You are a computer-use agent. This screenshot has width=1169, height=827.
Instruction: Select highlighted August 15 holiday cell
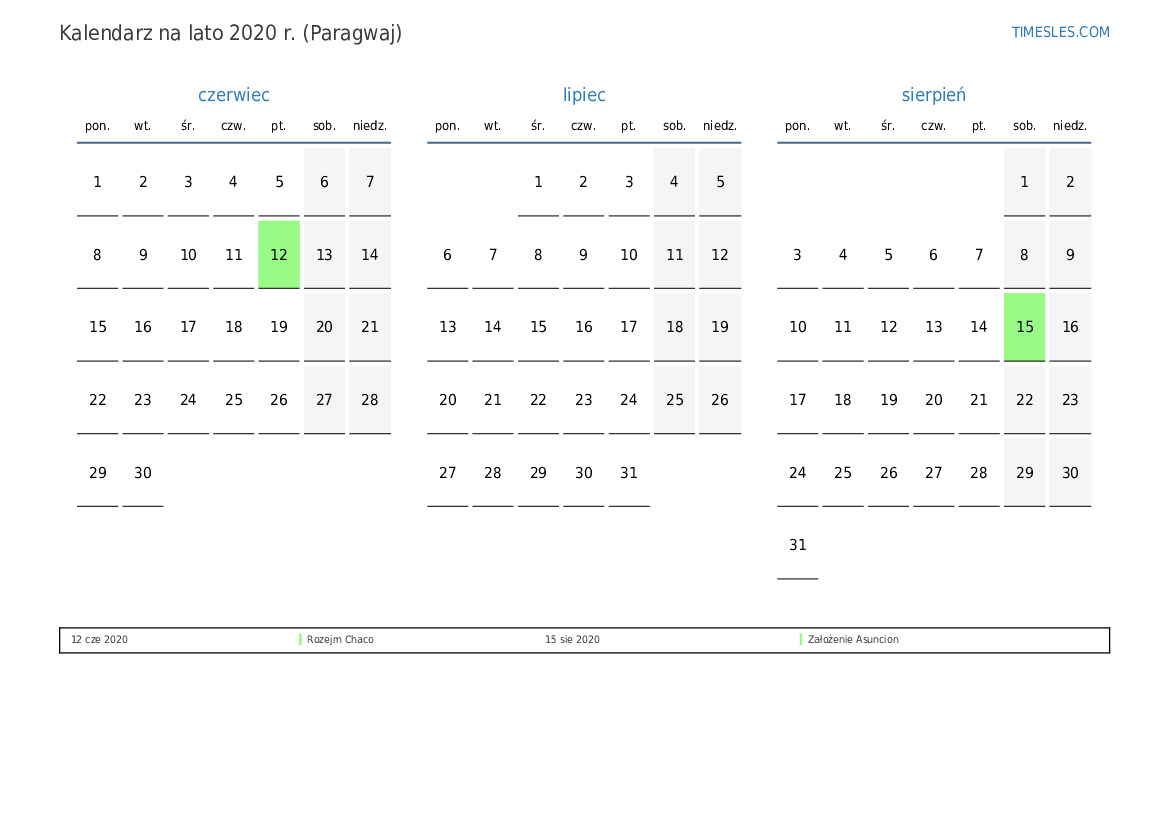1024,327
